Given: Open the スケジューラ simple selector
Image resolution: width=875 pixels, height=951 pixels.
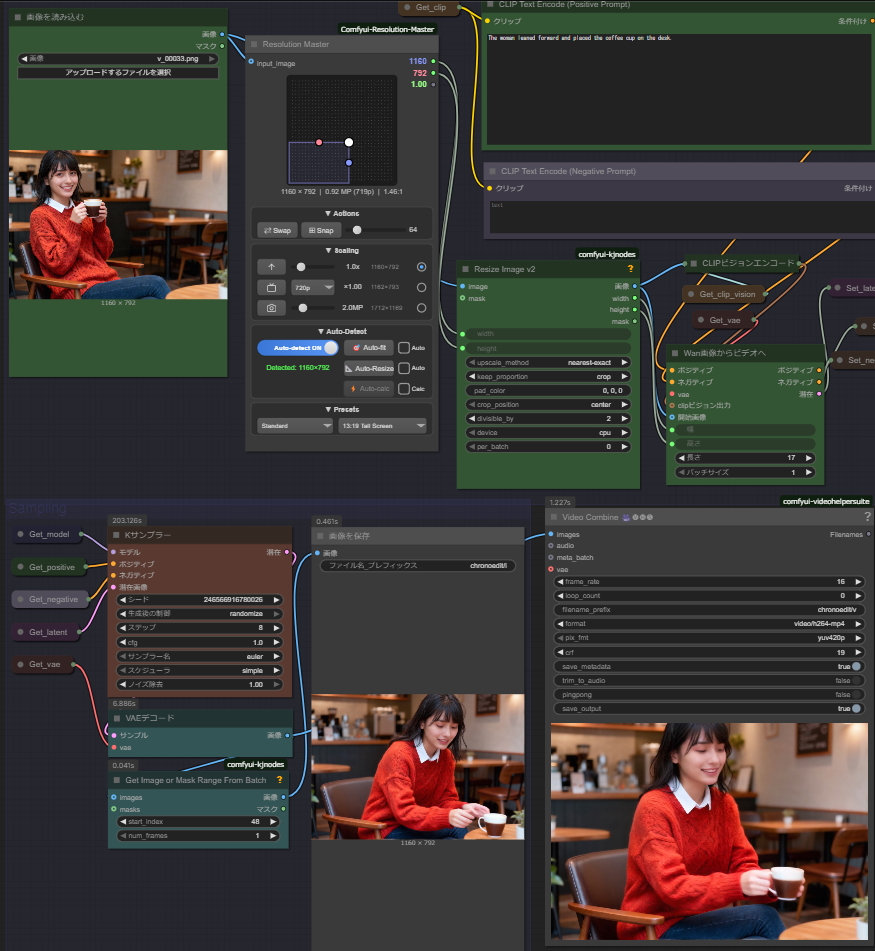Looking at the screenshot, I should tap(199, 670).
